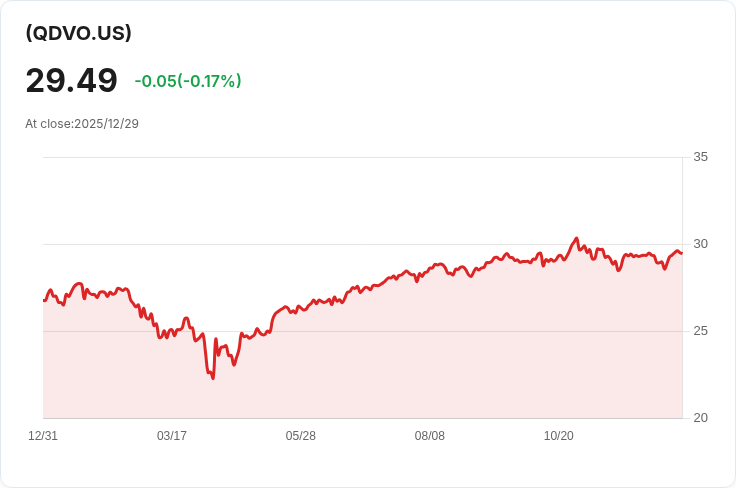
Task: Click the green -0.05(-0.17%) change text
Action: click(x=188, y=81)
